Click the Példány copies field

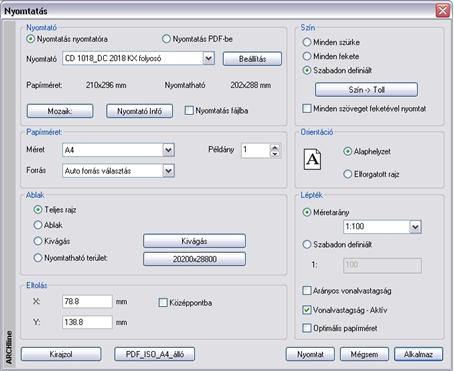[x=255, y=150]
